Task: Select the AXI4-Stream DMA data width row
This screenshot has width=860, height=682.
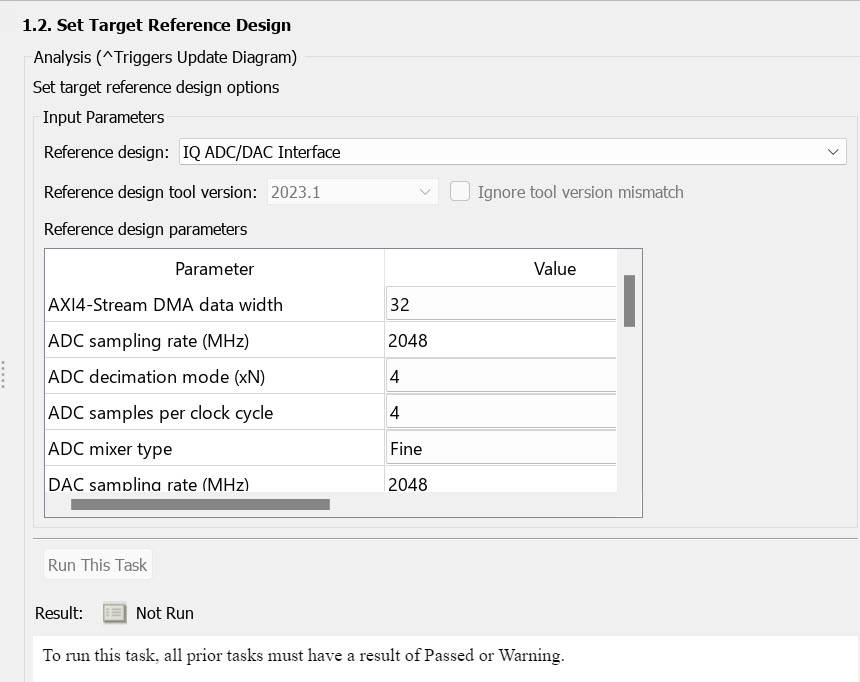Action: 165,305
